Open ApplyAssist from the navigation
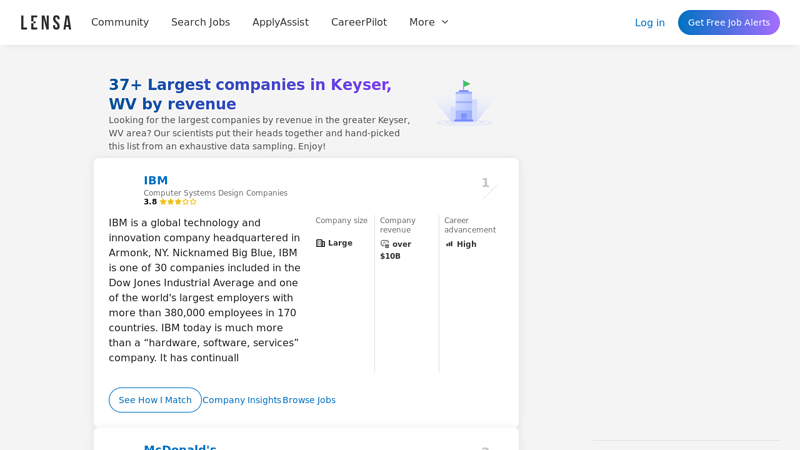The height and width of the screenshot is (450, 800). click(280, 22)
